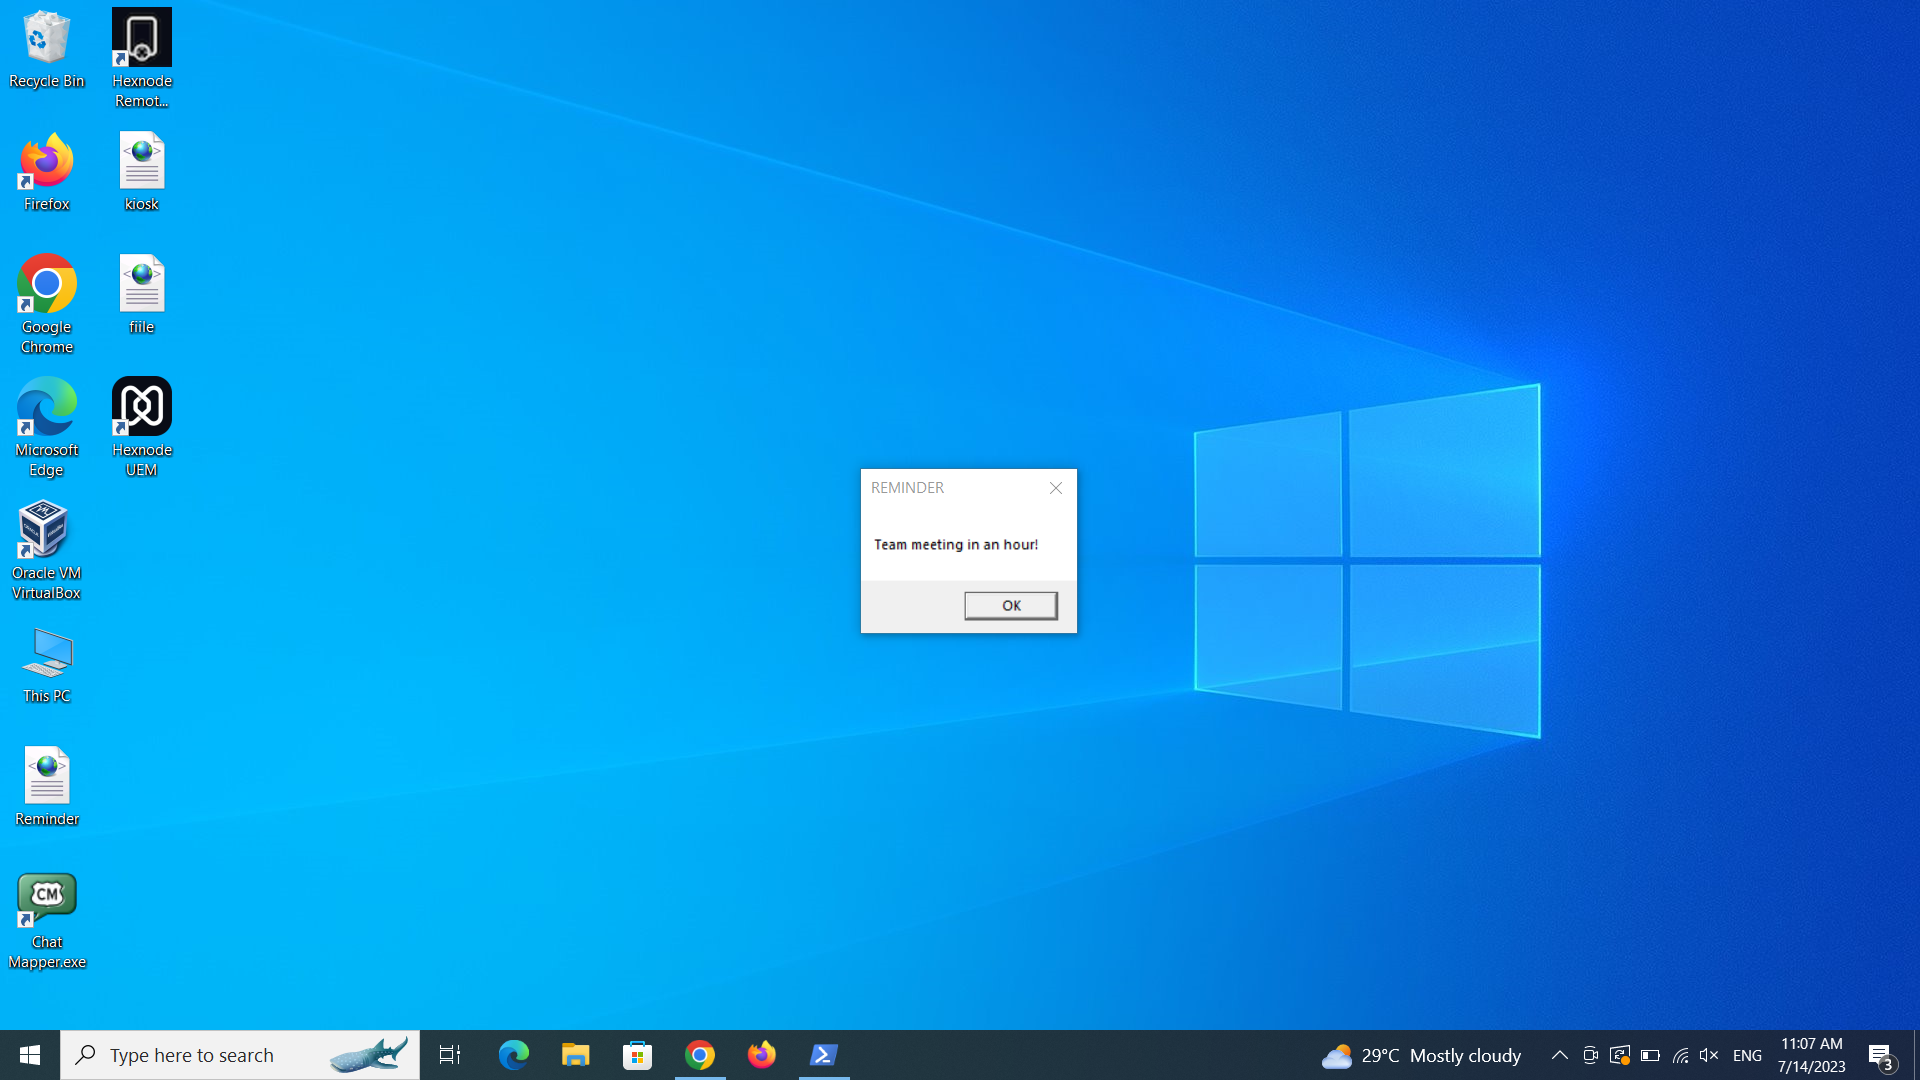Open Firefox from the taskbar
This screenshot has height=1080, width=1920.
coord(762,1055)
